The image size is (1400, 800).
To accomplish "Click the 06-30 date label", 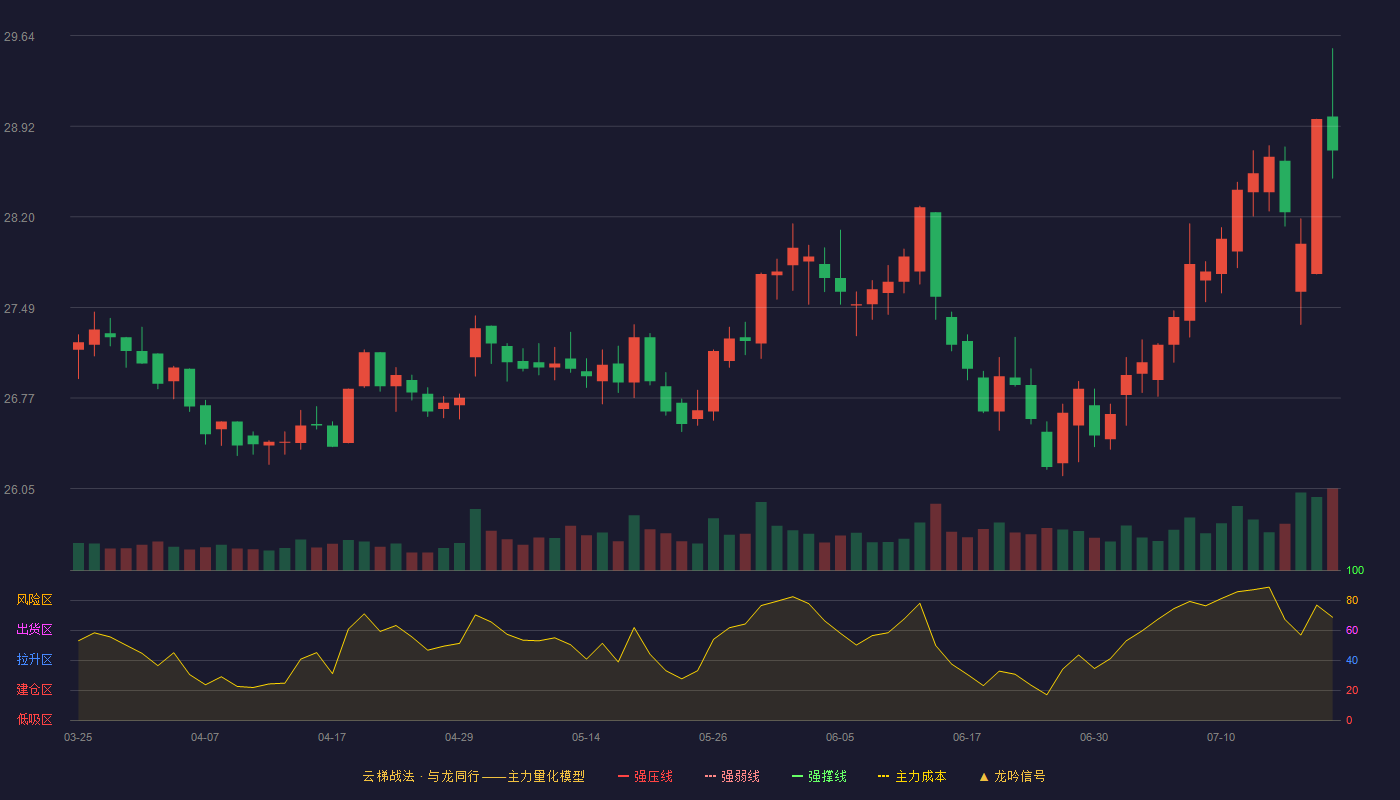I will point(1094,737).
